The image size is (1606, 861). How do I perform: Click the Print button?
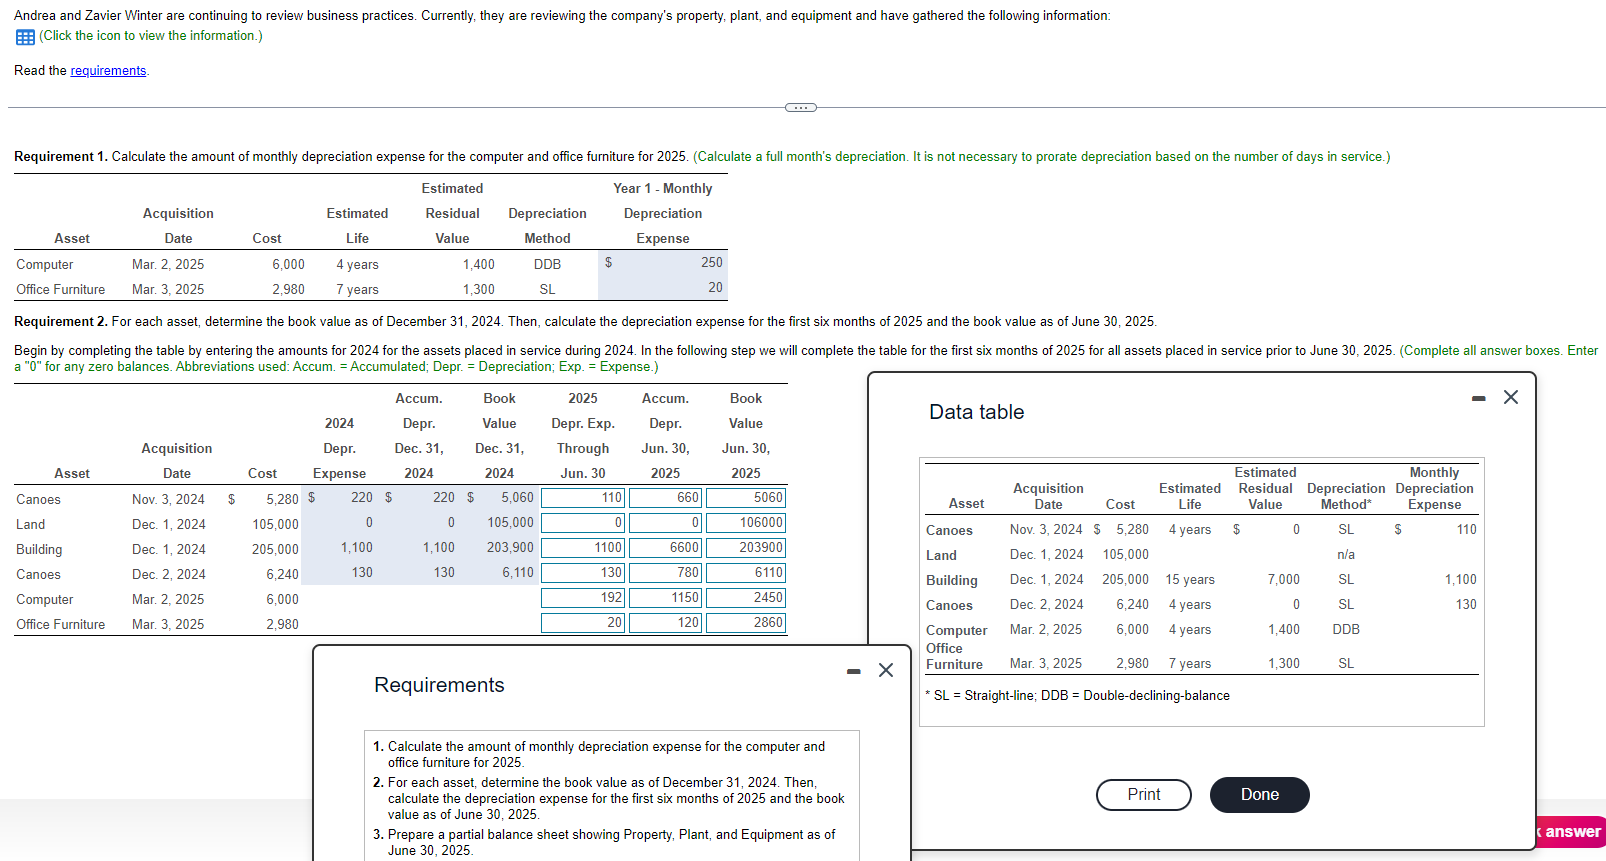pyautogui.click(x=1144, y=795)
